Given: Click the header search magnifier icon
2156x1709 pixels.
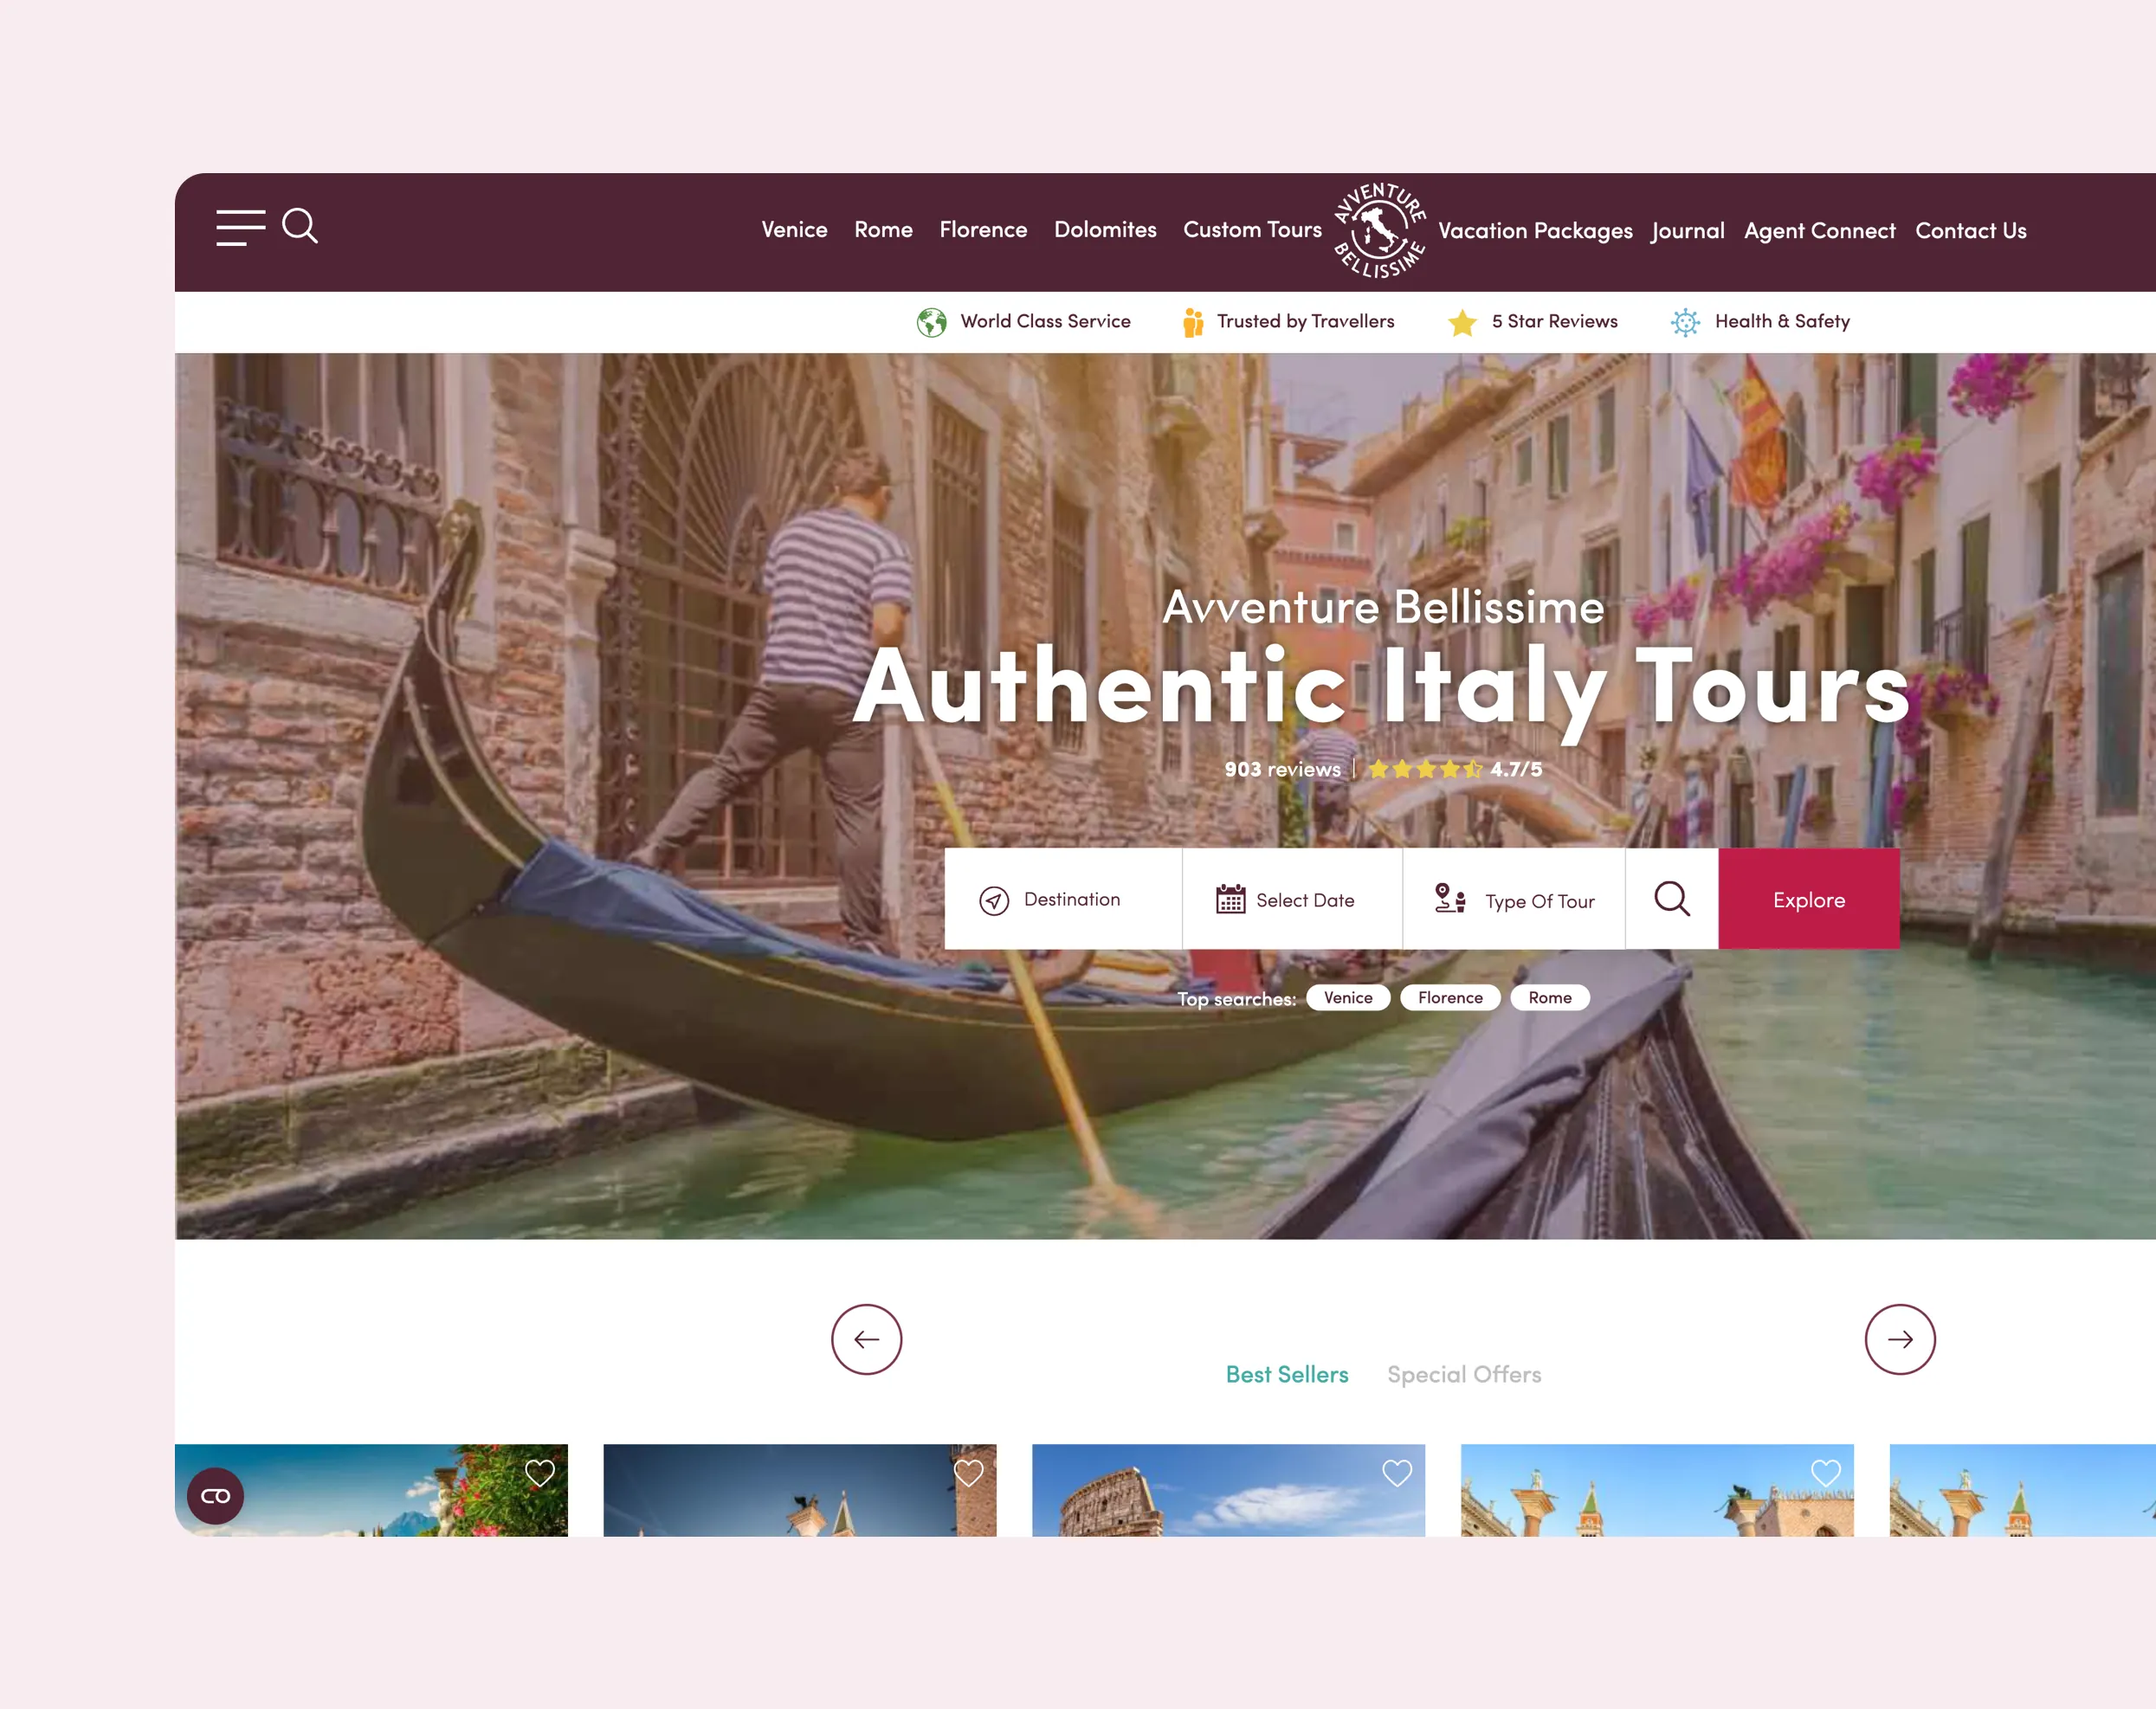Looking at the screenshot, I should pyautogui.click(x=300, y=226).
